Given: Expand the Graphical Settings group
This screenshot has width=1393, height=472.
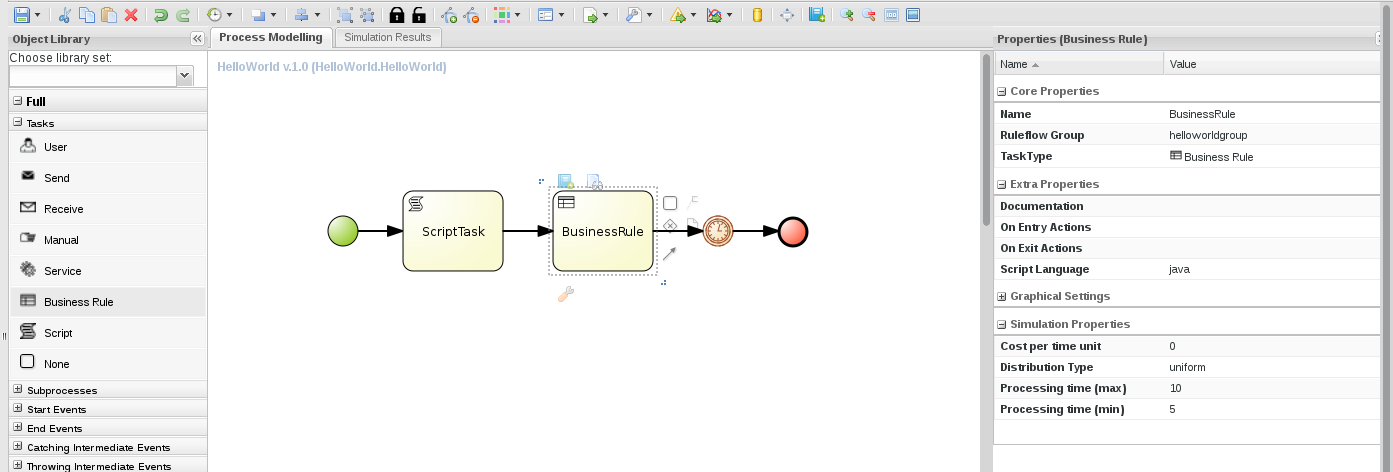Looking at the screenshot, I should 1002,296.
